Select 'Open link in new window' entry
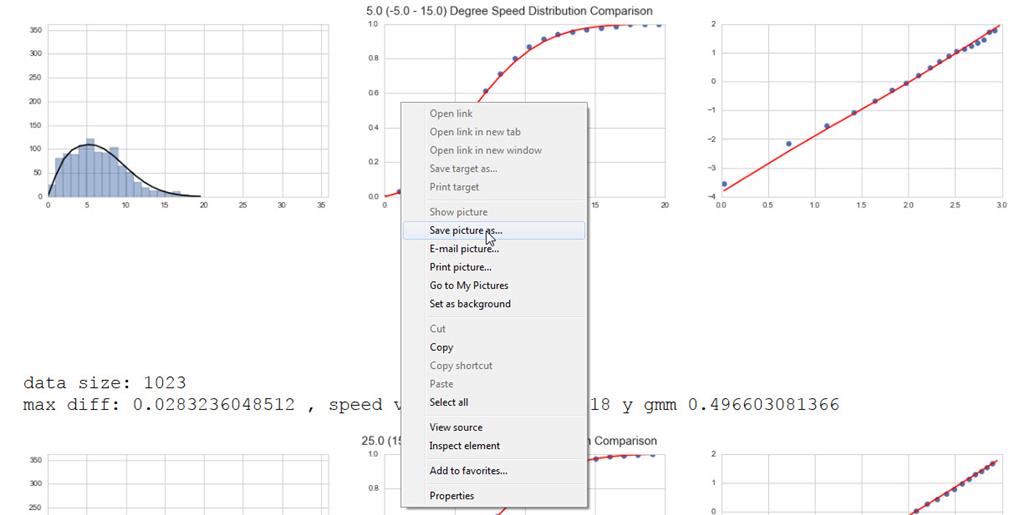The width and height of the screenshot is (1024, 515). point(494,150)
